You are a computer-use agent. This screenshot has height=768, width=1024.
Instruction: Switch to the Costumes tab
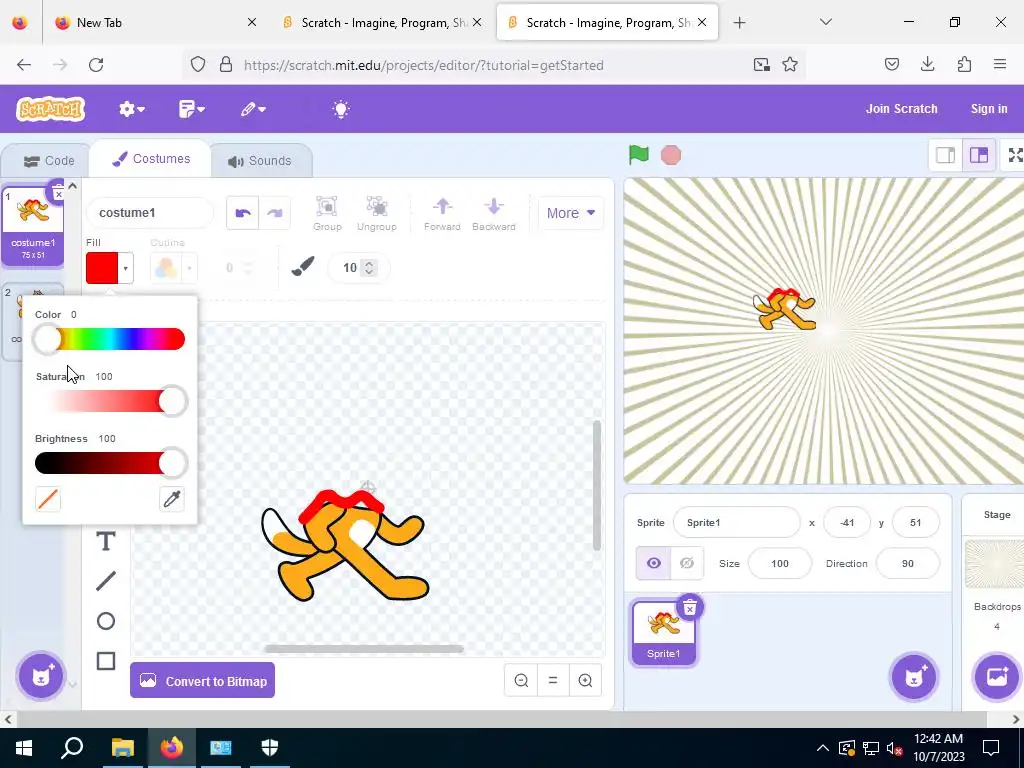tap(151, 159)
